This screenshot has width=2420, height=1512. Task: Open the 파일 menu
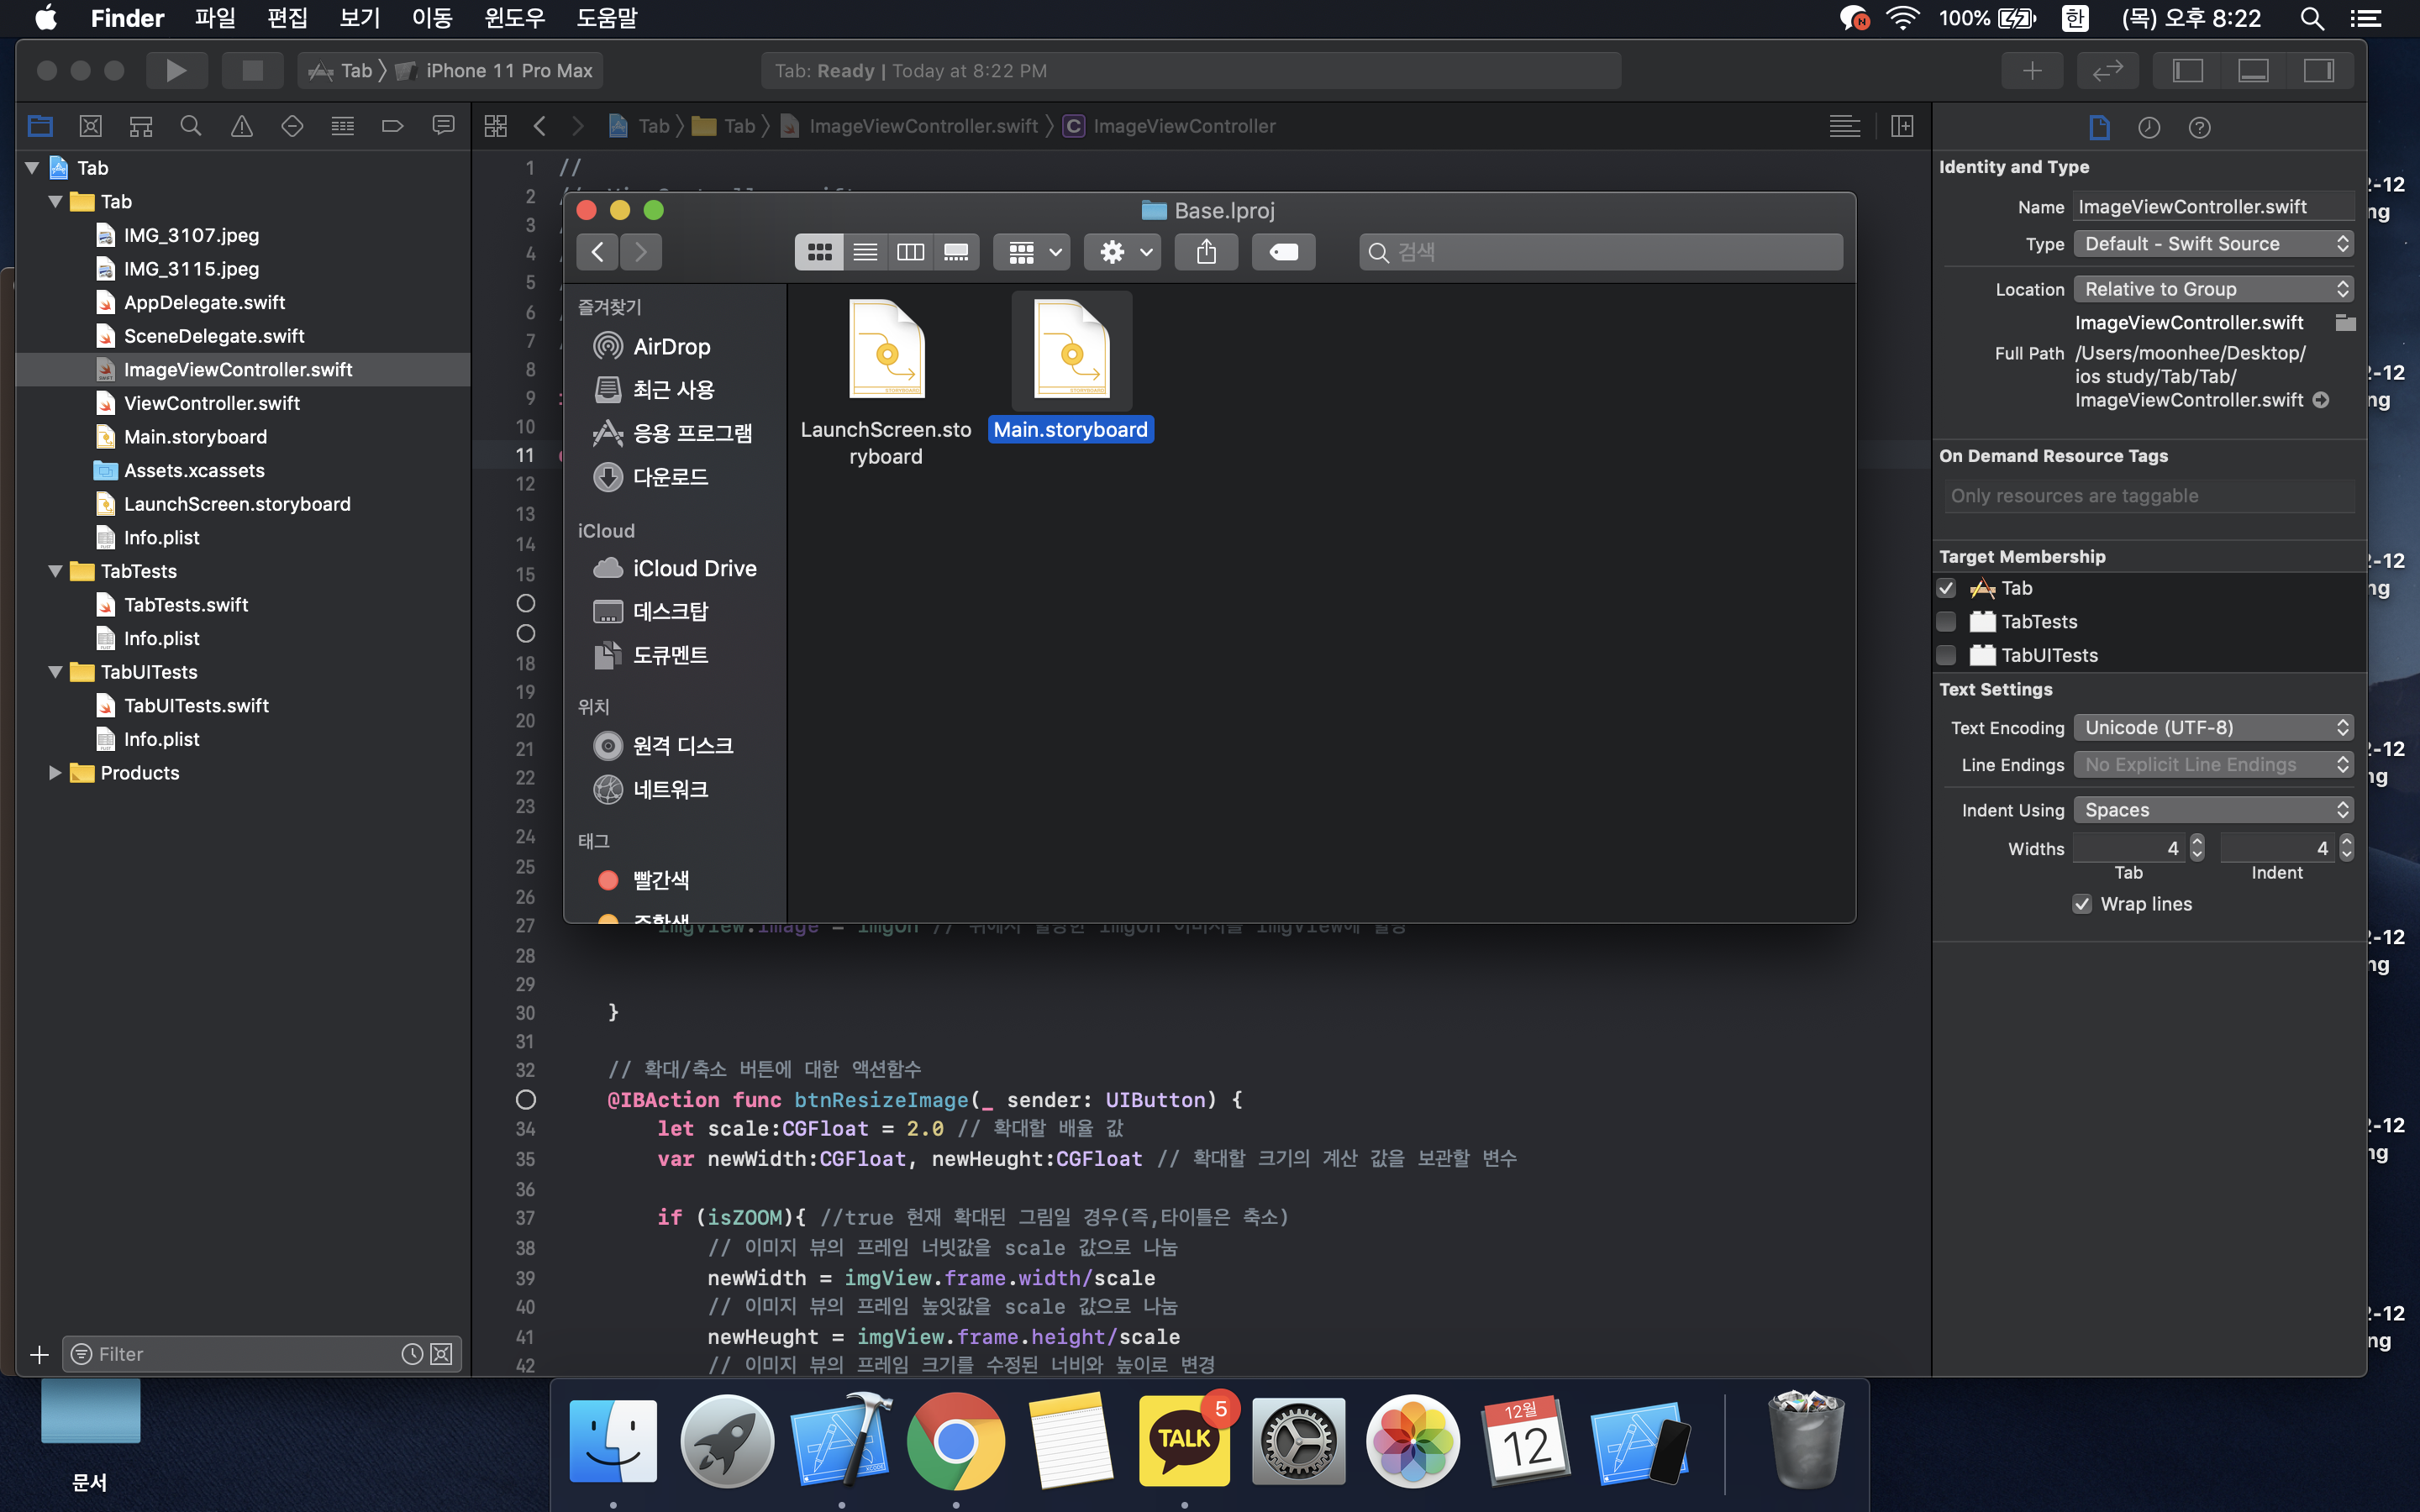coord(215,18)
